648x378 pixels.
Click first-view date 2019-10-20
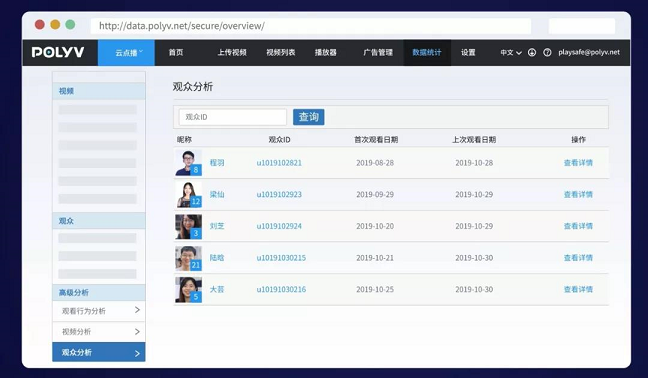[x=375, y=226]
